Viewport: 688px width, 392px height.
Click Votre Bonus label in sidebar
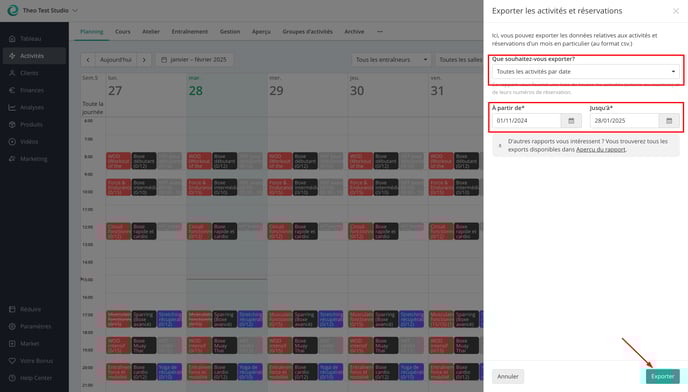[36, 360]
